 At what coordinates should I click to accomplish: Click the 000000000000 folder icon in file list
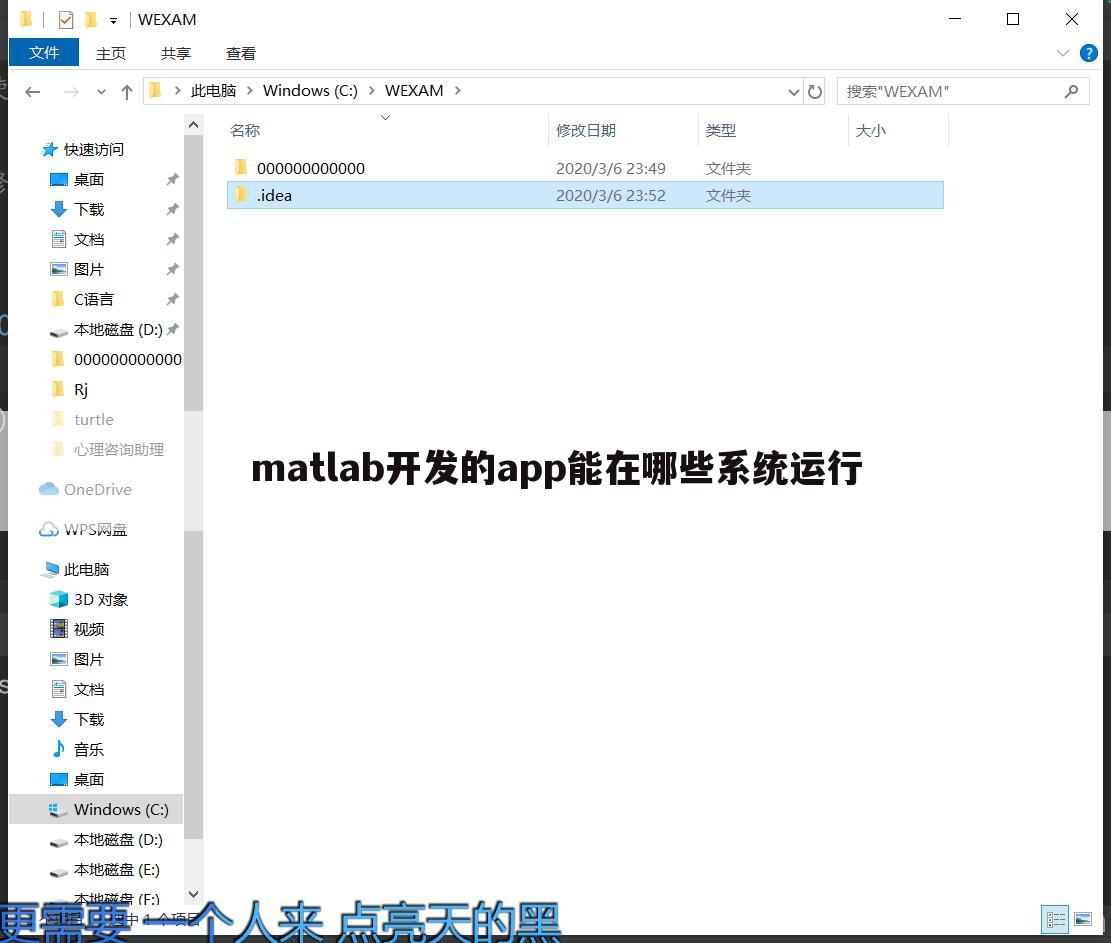241,168
